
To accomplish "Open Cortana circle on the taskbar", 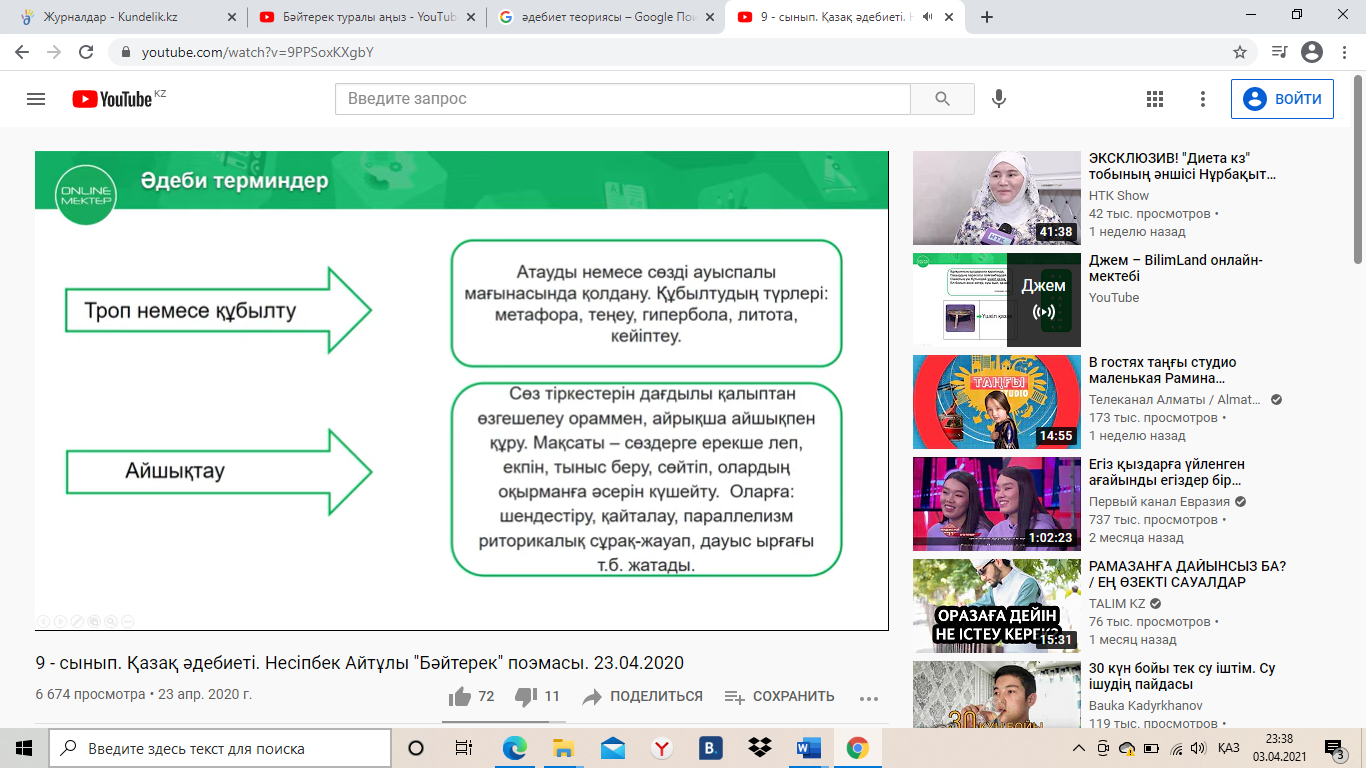I will click(x=416, y=748).
